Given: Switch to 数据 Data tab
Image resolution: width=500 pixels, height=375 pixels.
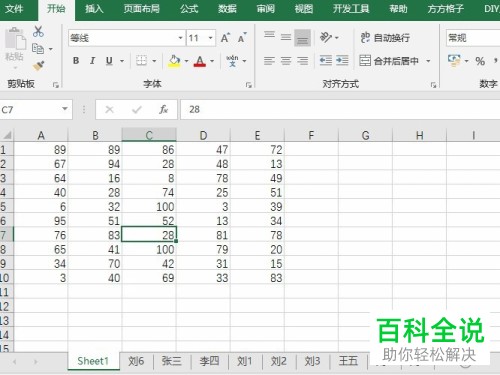Looking at the screenshot, I should (227, 9).
